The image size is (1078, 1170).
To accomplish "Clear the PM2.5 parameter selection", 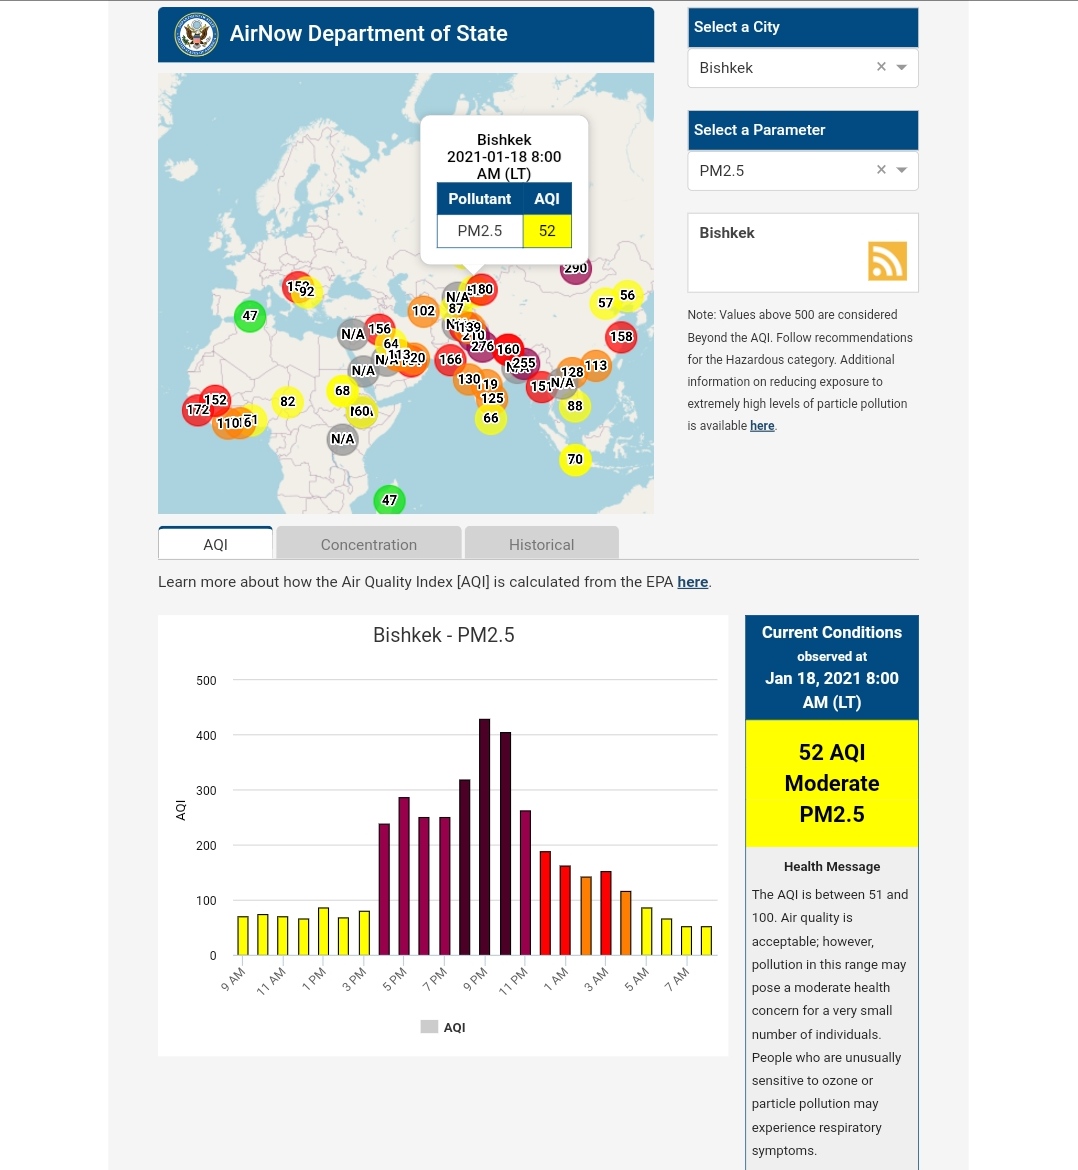I will [881, 170].
